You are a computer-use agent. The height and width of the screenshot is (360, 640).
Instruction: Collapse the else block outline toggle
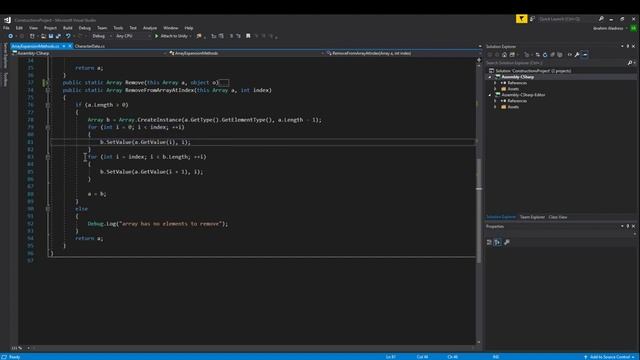click(48, 209)
